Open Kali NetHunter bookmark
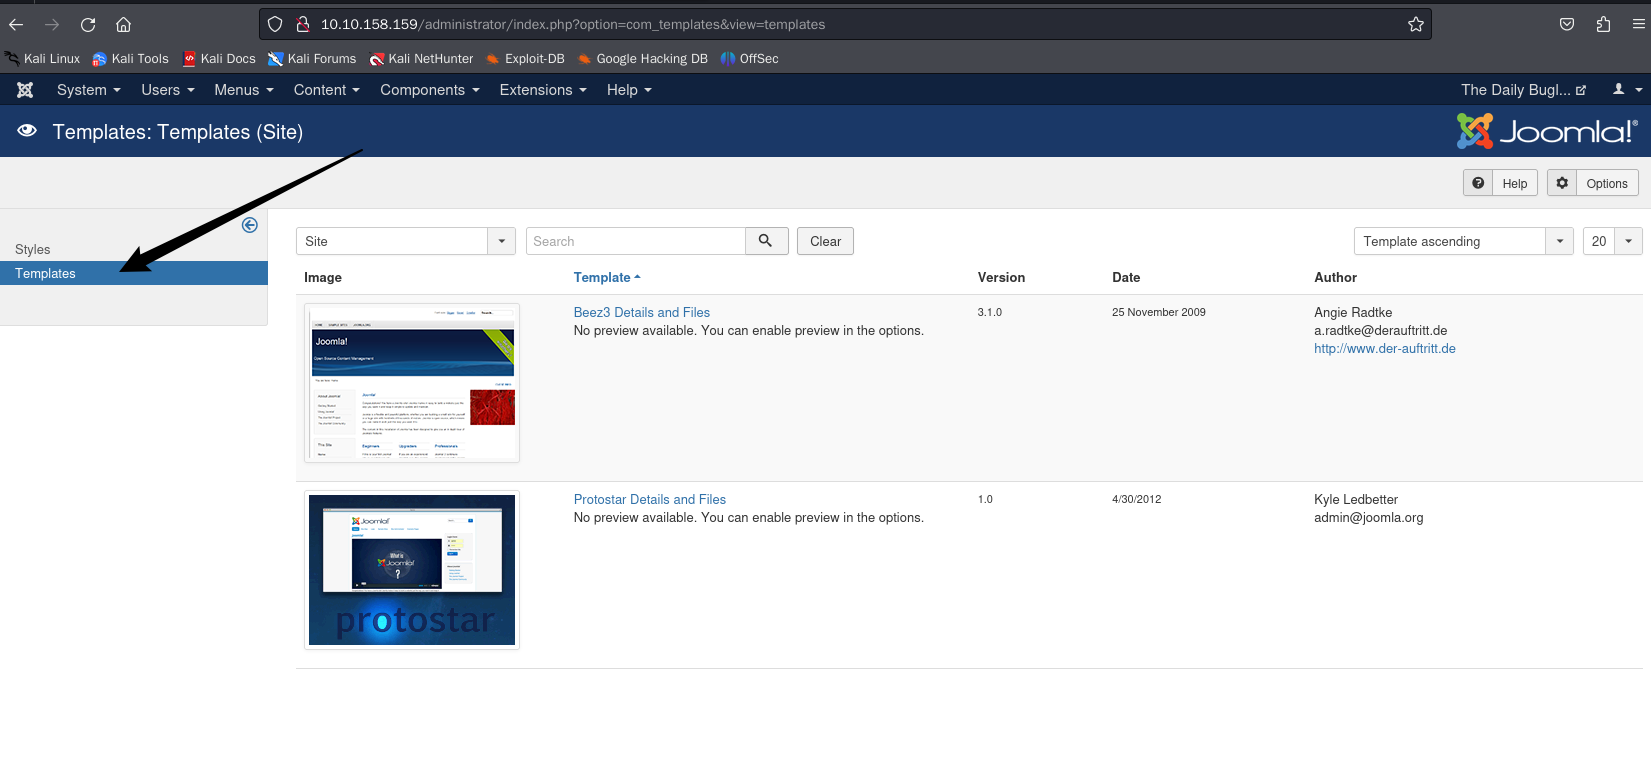This screenshot has height=769, width=1651. point(421,59)
